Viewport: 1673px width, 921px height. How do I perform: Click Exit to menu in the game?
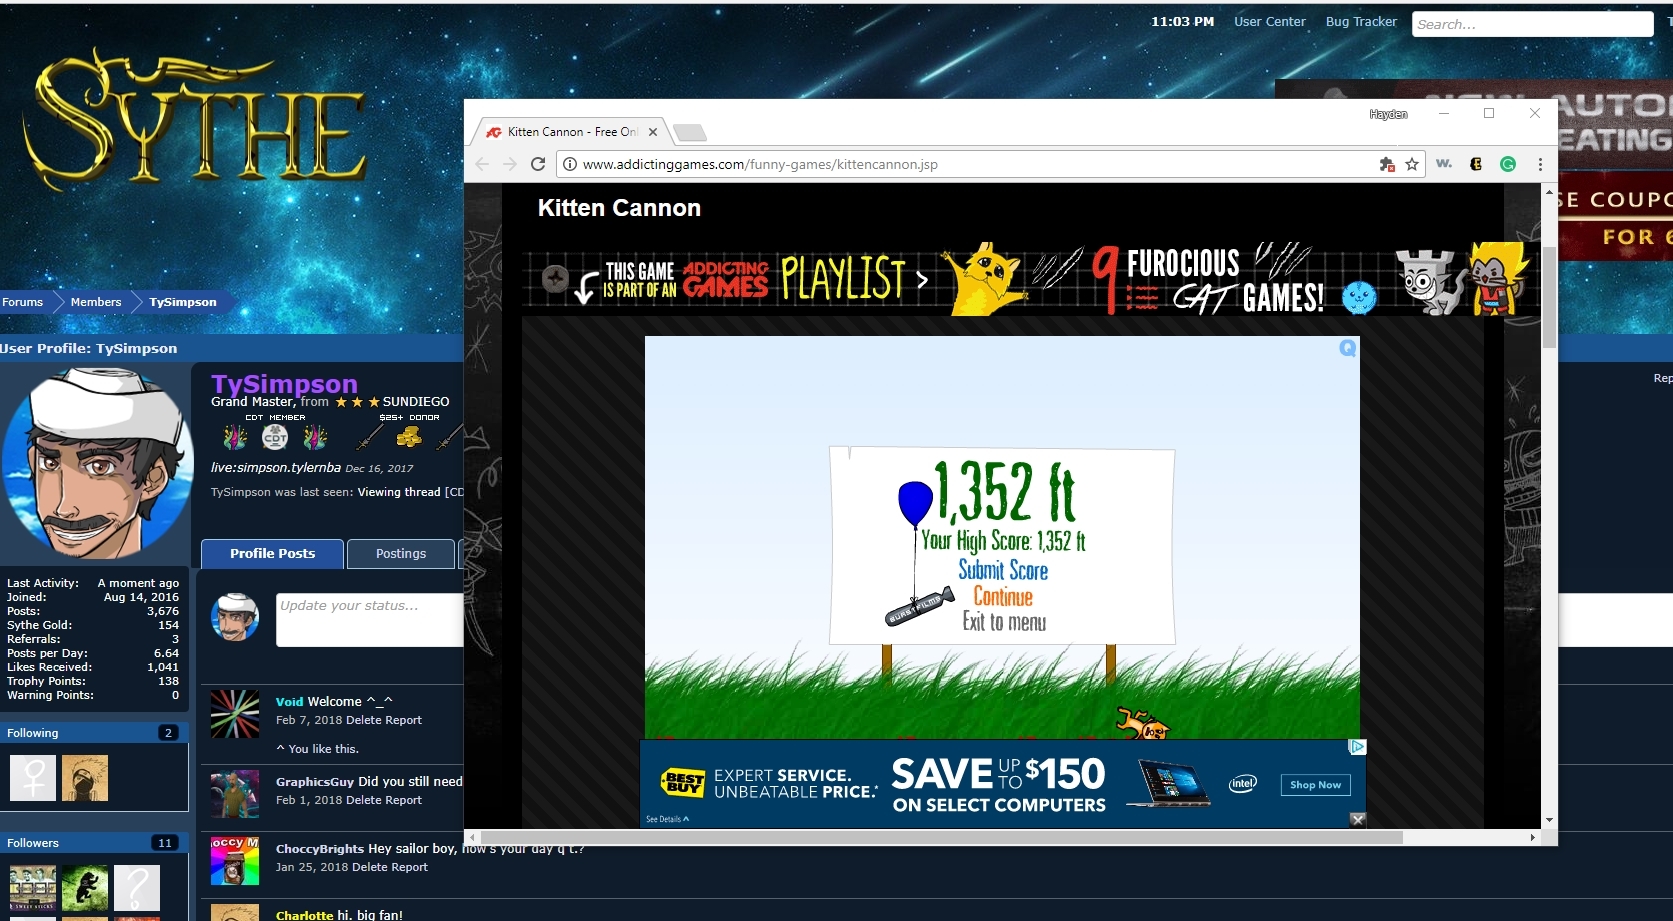(x=1004, y=622)
